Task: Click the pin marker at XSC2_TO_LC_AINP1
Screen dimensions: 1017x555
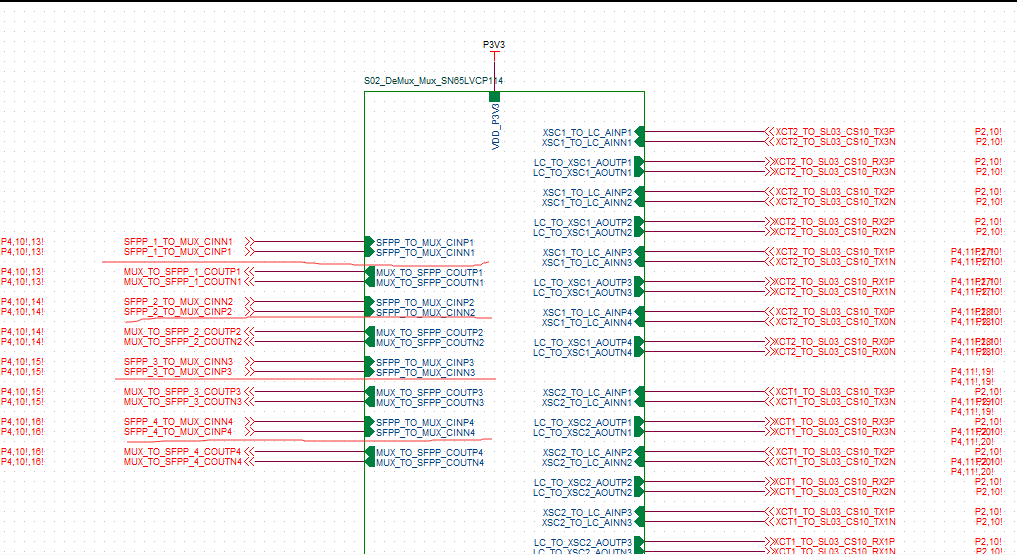Action: 640,392
